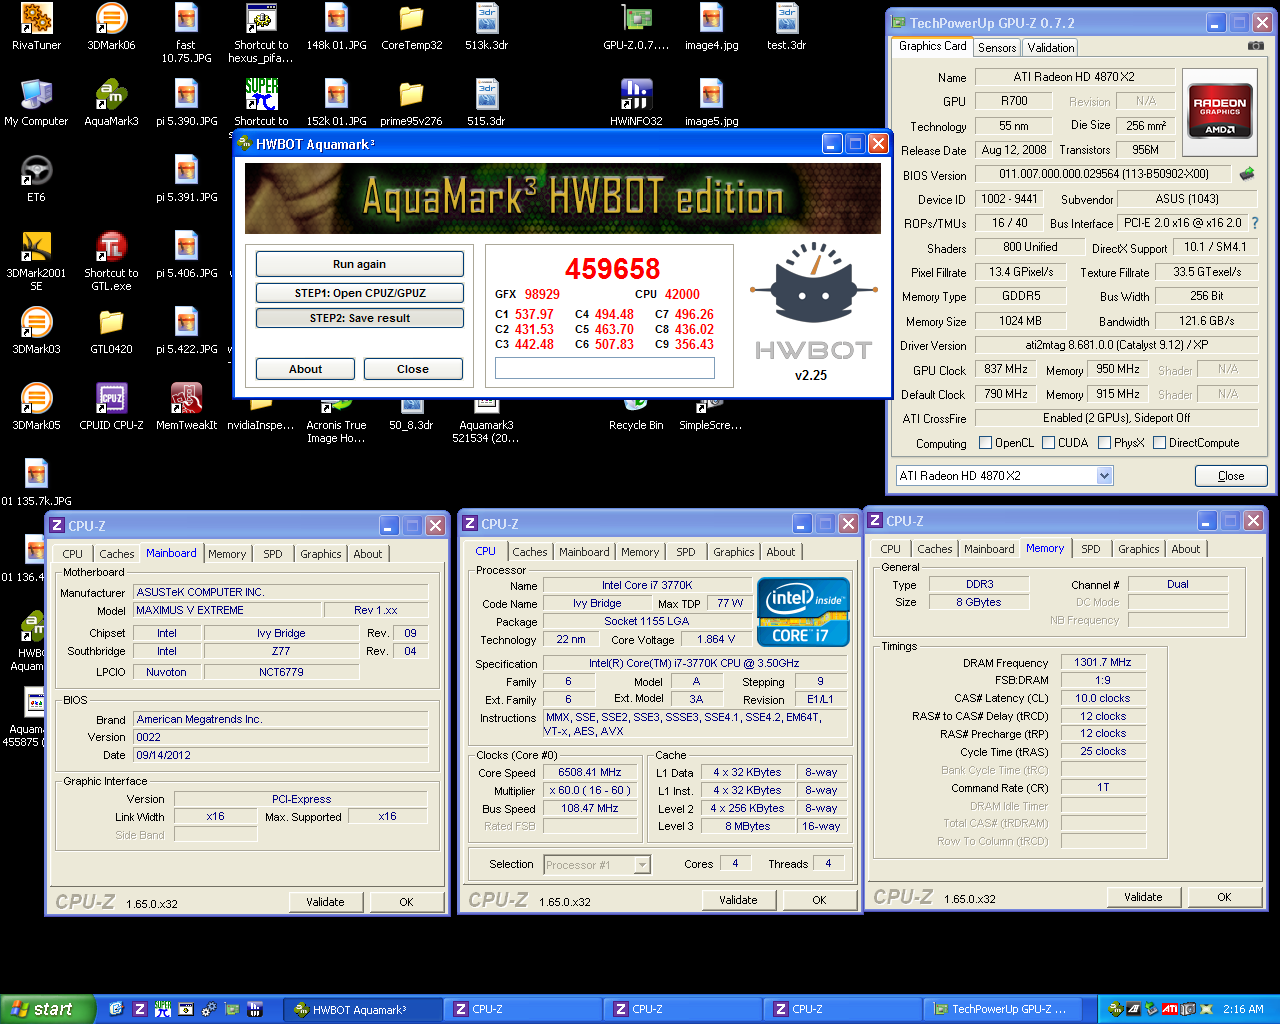Toggle the OpenCL checkbox in GPU-Z
The image size is (1280, 1024).
985,443
